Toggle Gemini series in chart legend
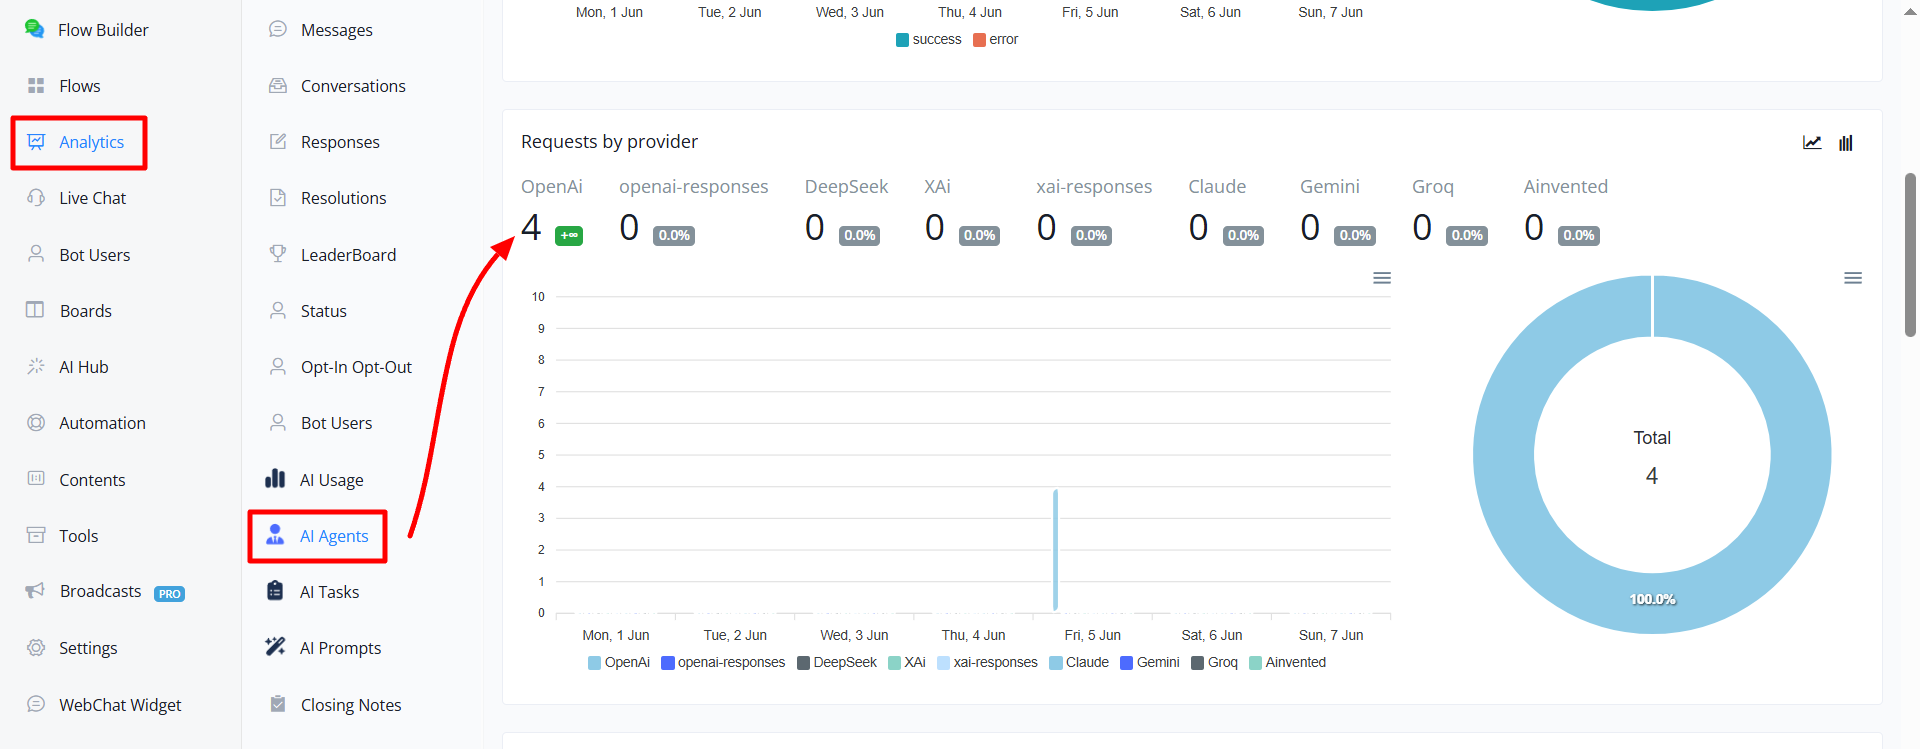 pos(1150,662)
